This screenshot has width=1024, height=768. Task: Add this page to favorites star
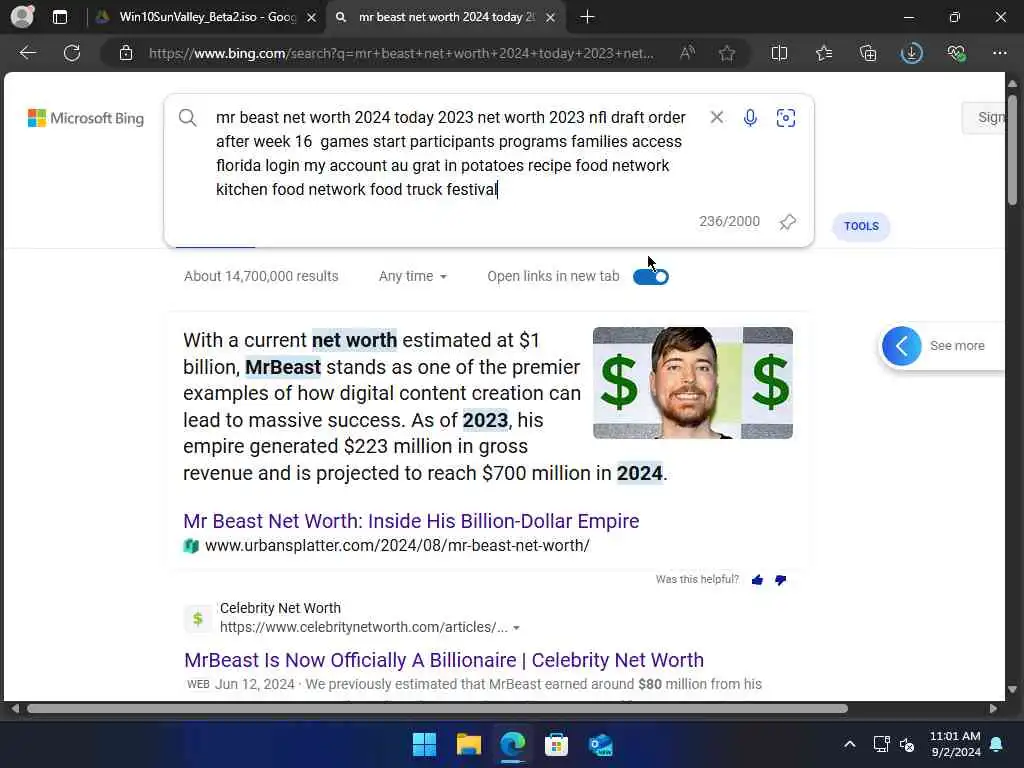pos(727,53)
